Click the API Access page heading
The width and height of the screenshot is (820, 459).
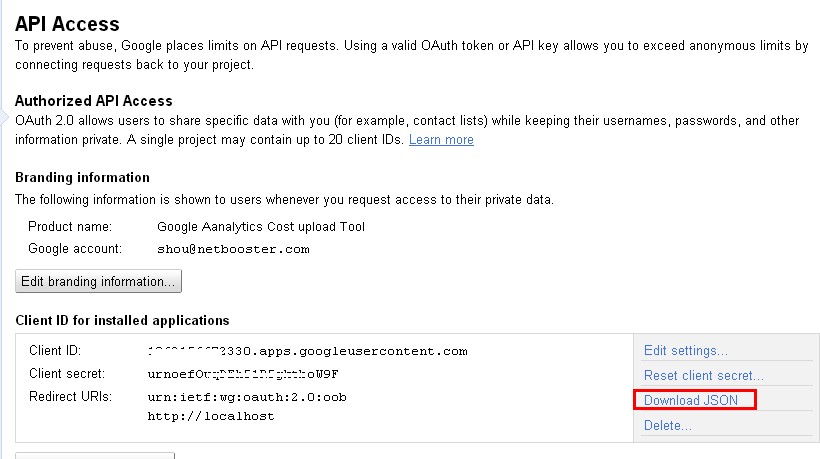click(x=67, y=24)
